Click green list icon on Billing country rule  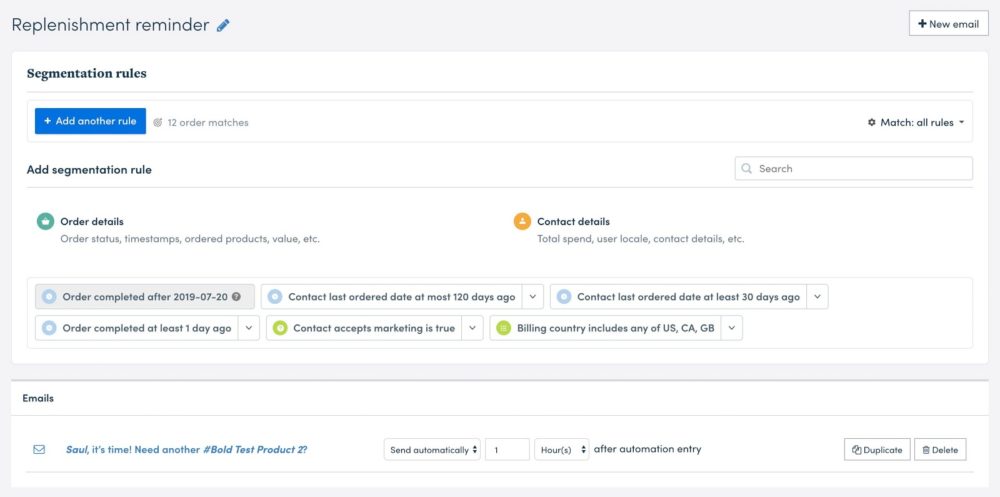[x=504, y=328]
